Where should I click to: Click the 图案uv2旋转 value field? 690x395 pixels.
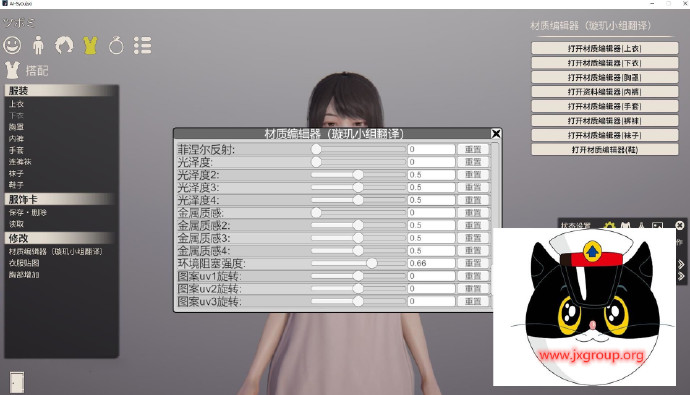coord(431,289)
